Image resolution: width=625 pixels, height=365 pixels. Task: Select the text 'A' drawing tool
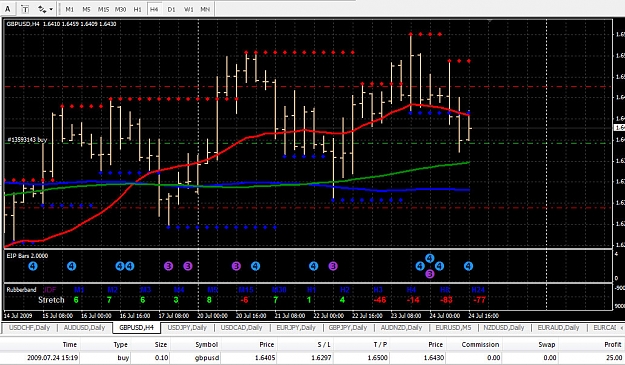[8, 9]
